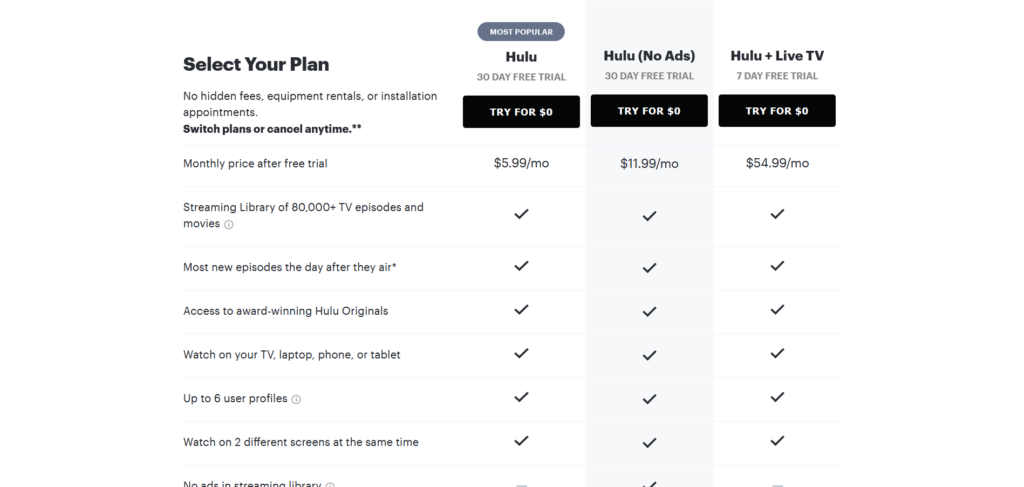This screenshot has height=487, width=1024.
Task: Click the Select Your Plan heading
Action: (256, 65)
